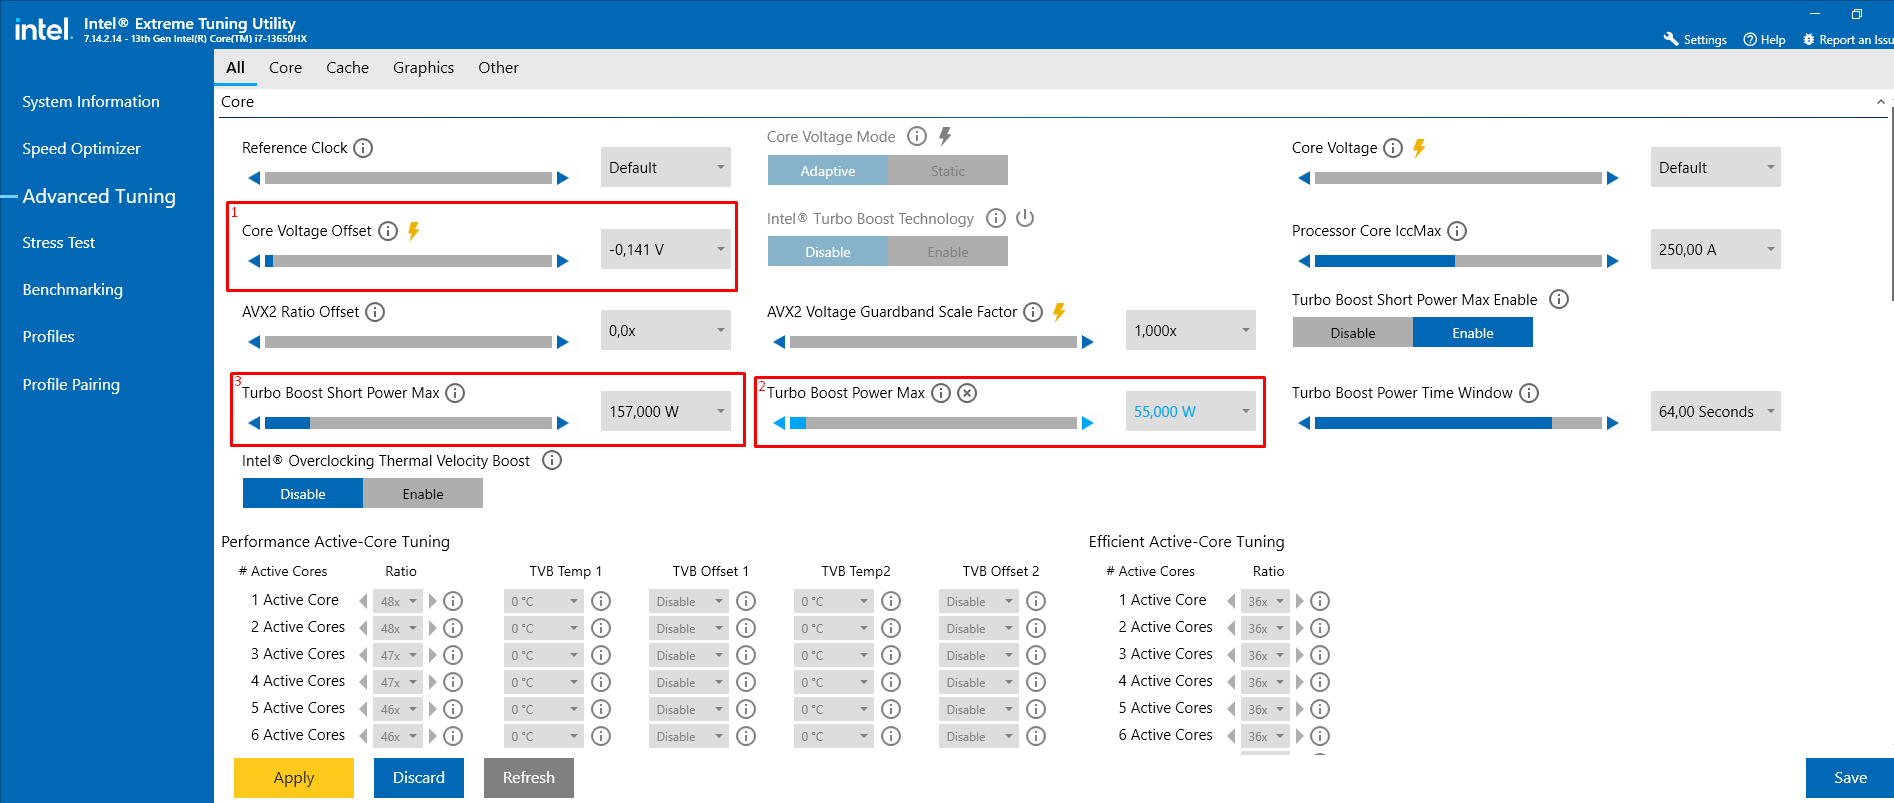Open the 55,000 W dropdown

[x=1191, y=411]
